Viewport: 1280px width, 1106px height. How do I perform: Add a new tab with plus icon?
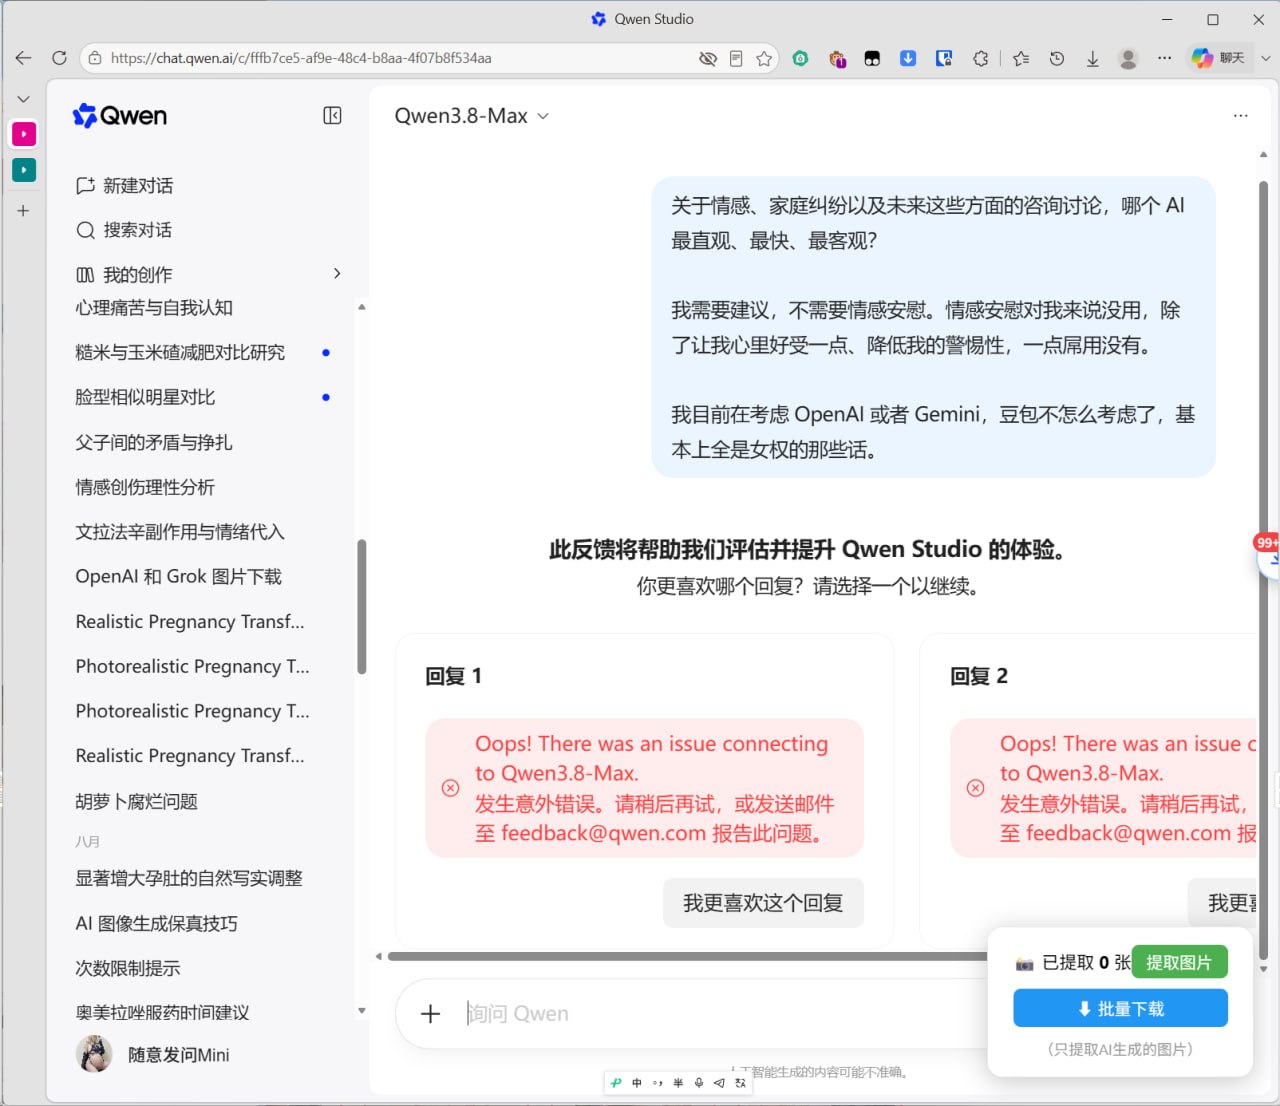(x=23, y=211)
